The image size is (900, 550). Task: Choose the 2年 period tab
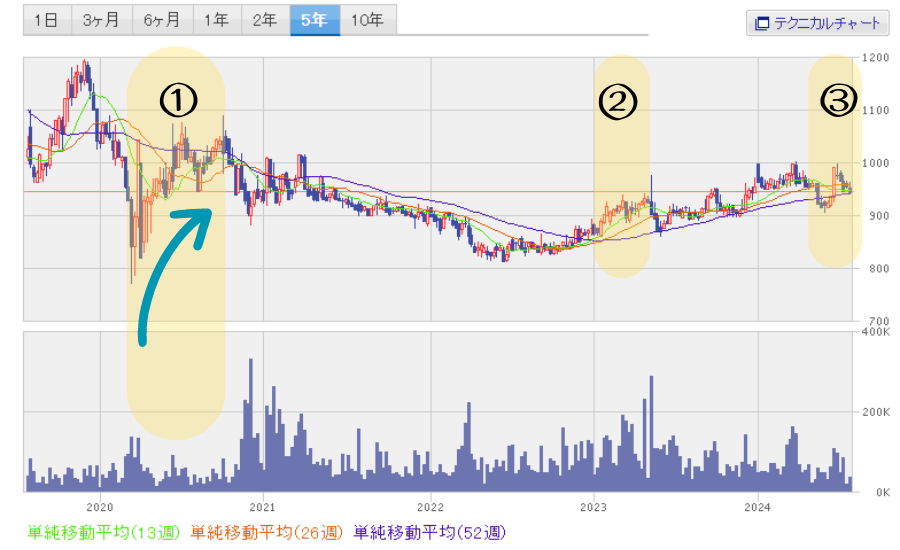coord(265,20)
